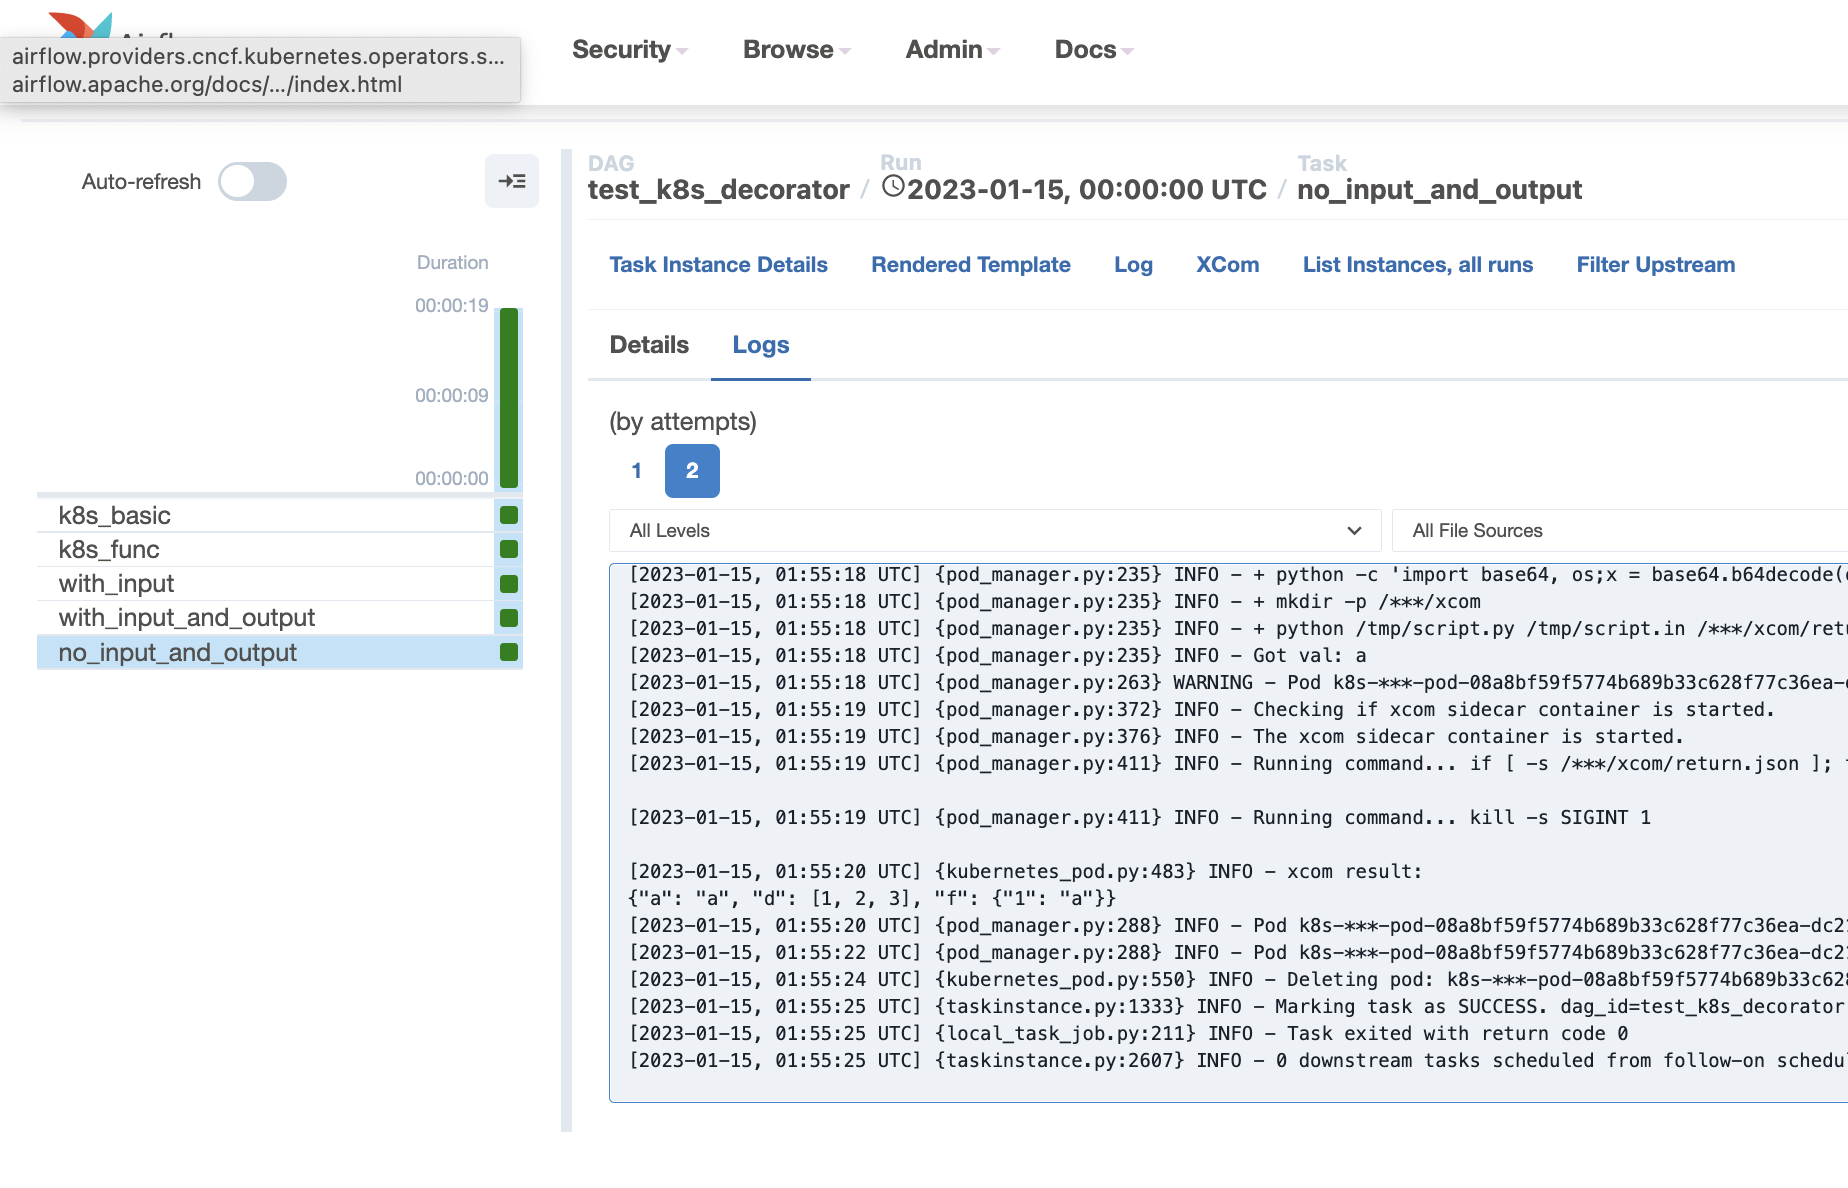Select log attempt 1

click(636, 471)
